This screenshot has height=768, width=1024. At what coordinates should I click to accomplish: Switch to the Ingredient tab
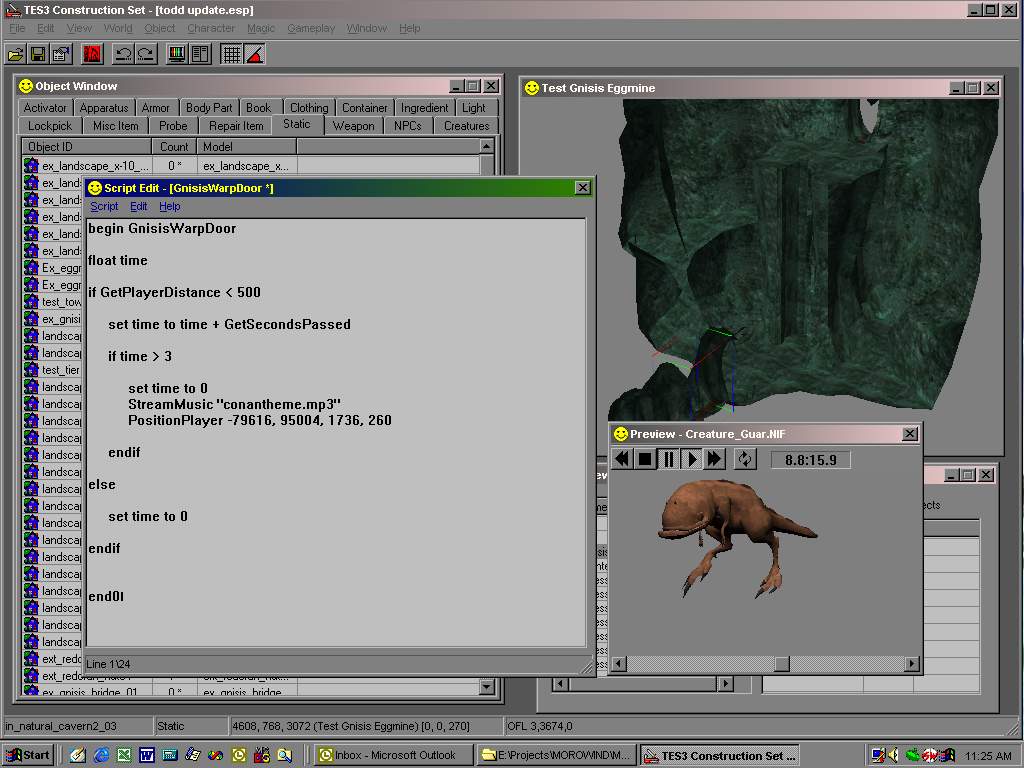coord(424,108)
